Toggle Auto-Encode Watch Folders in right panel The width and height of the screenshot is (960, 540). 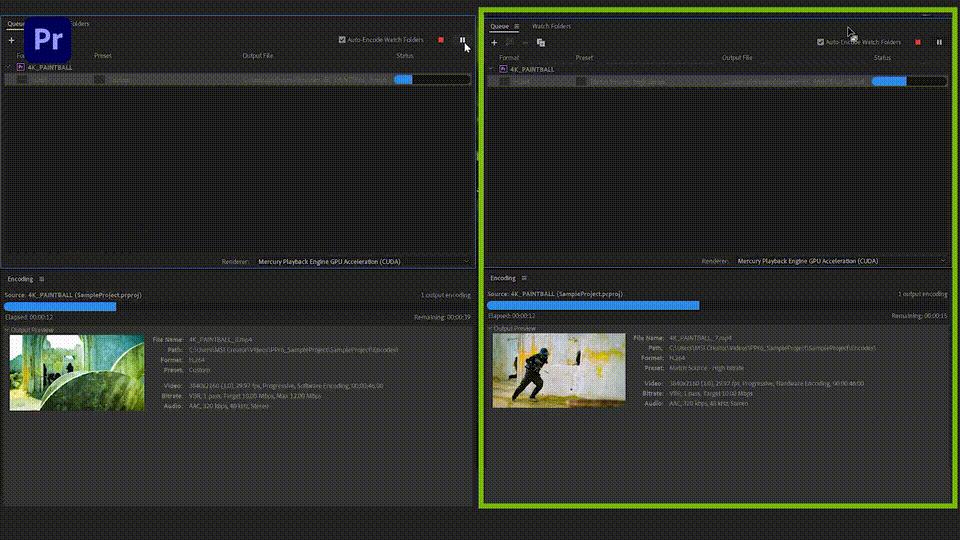[x=821, y=42]
